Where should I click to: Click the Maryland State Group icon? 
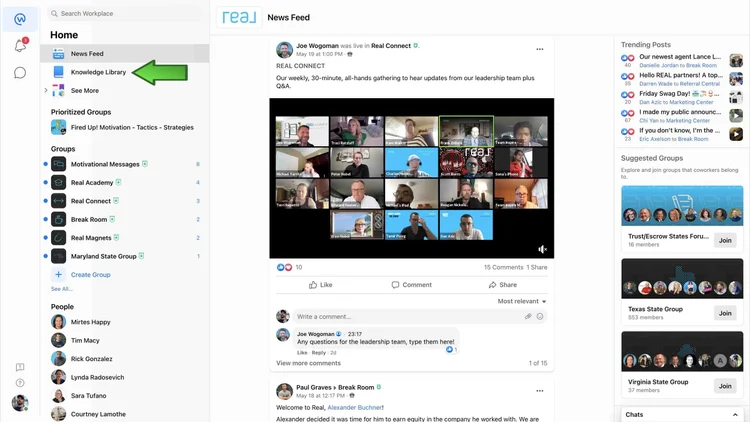pyautogui.click(x=58, y=256)
